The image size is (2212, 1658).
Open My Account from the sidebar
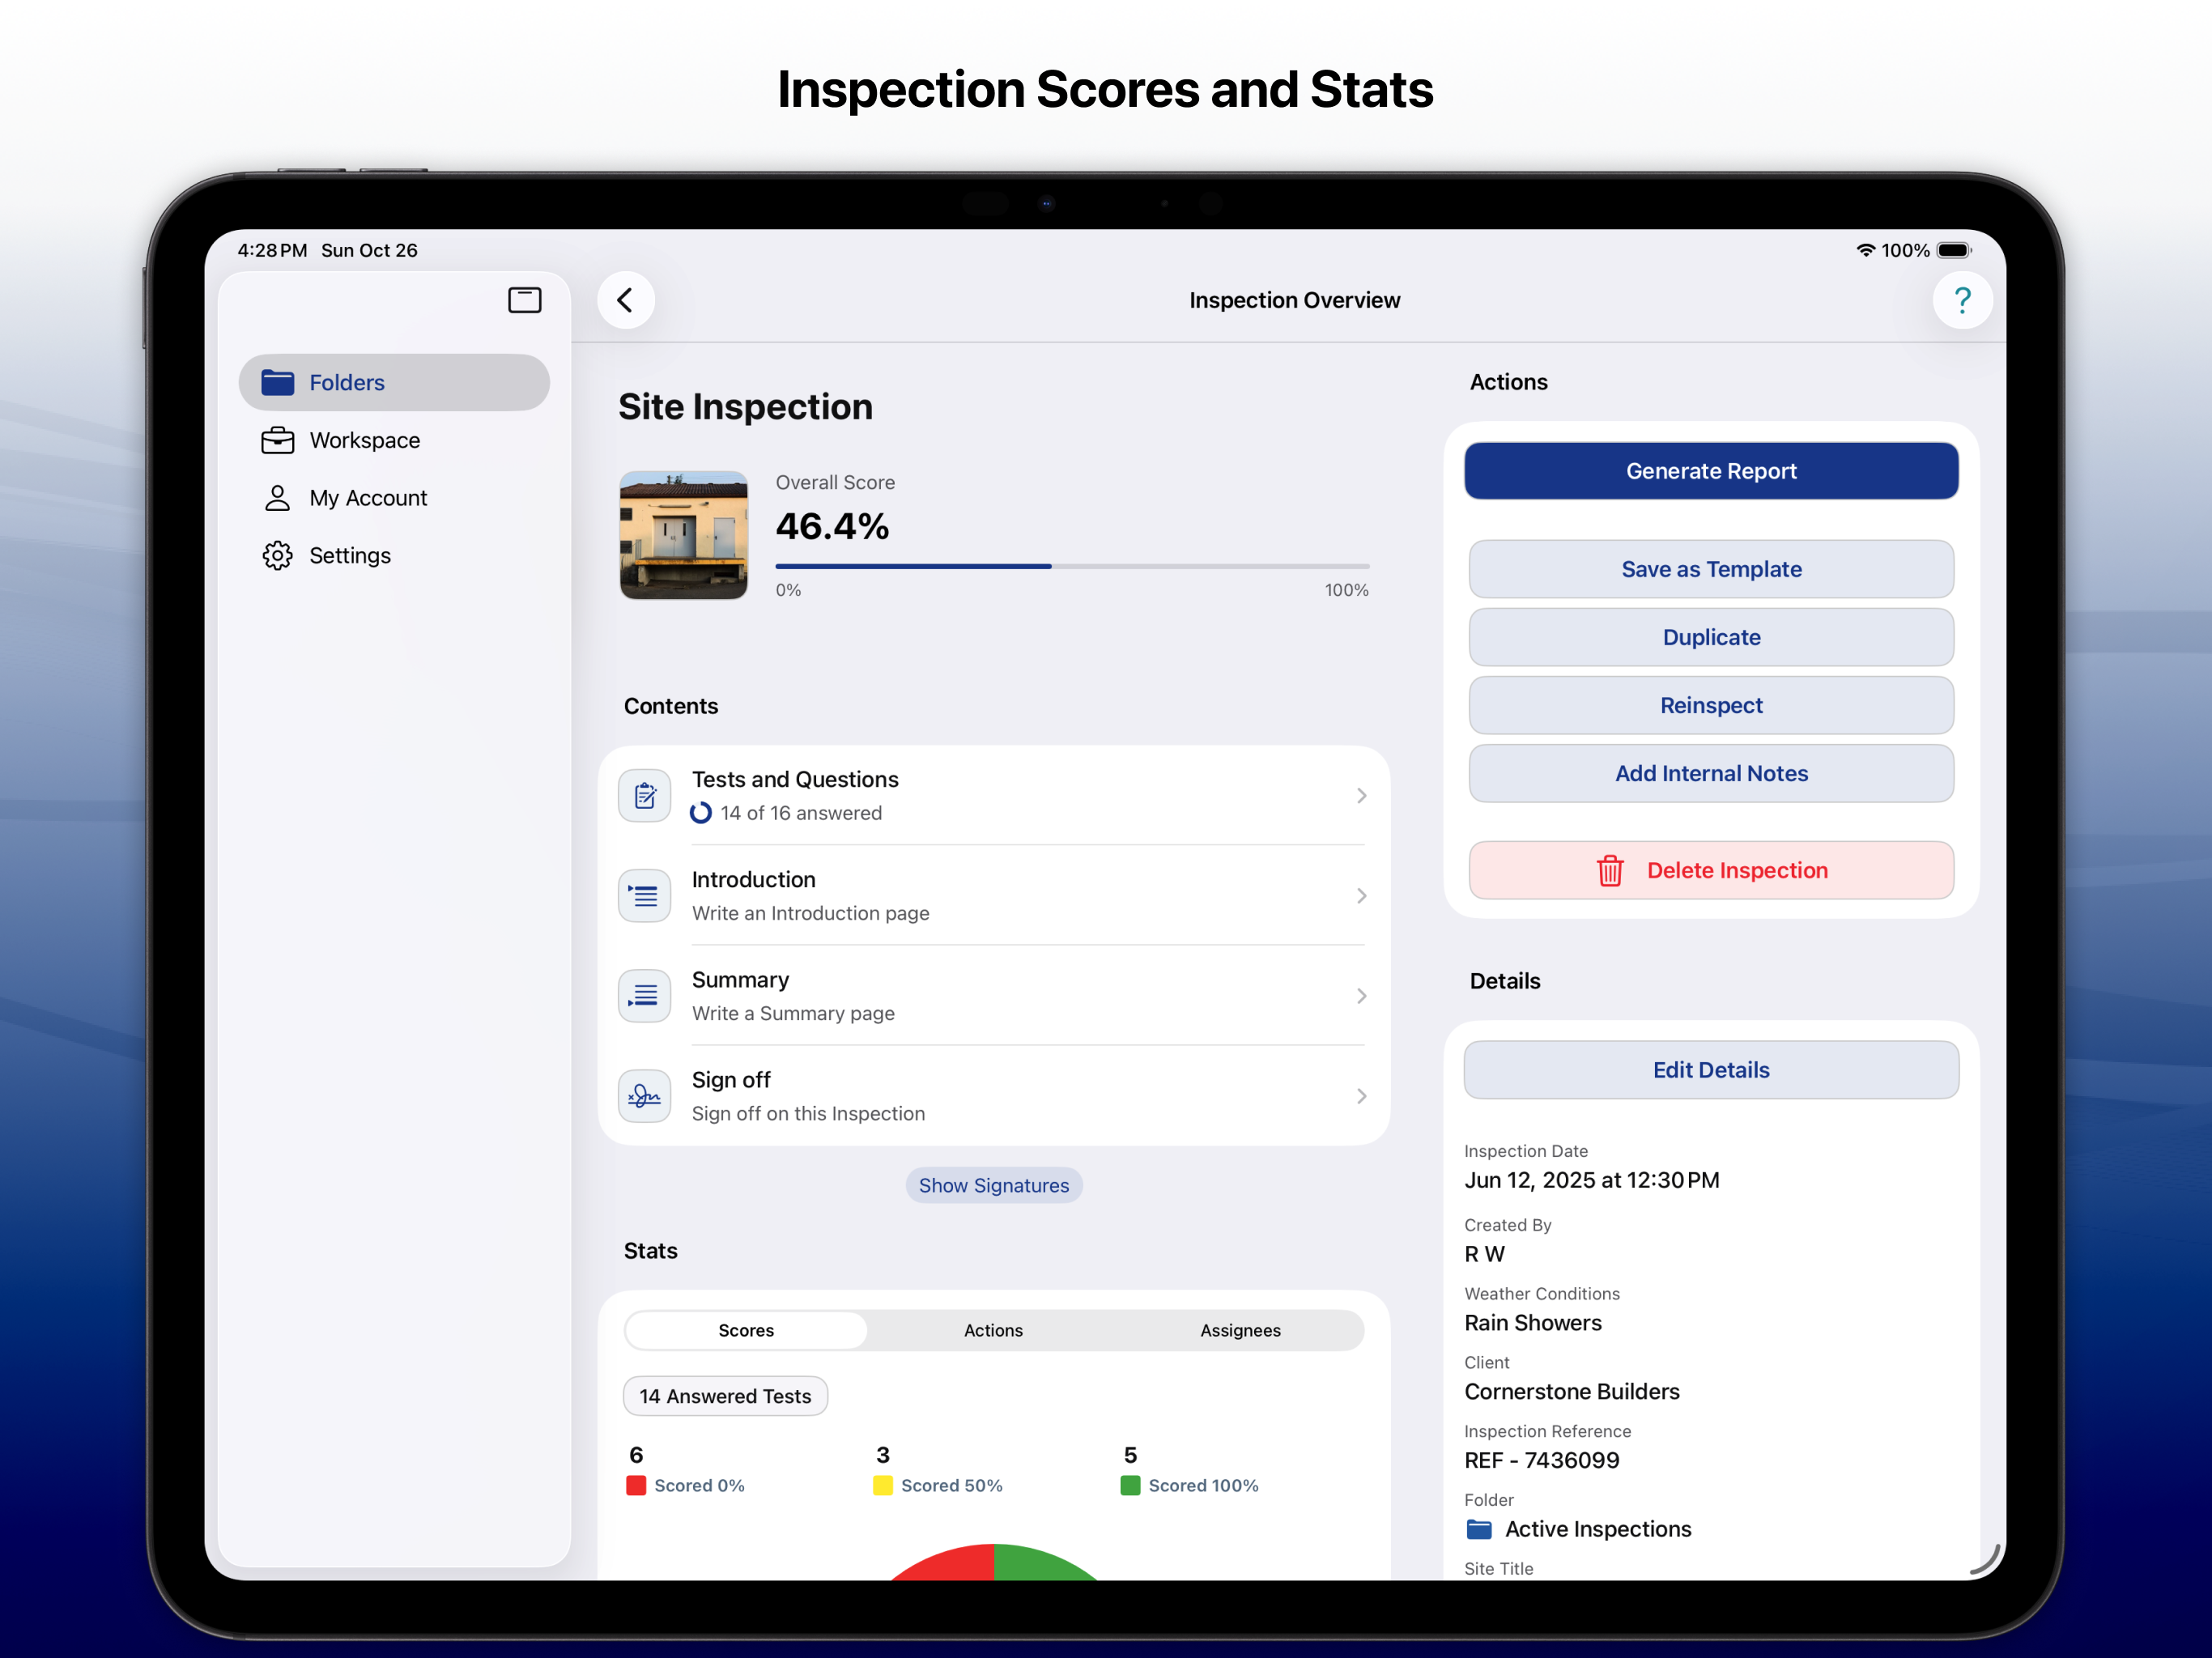point(394,498)
